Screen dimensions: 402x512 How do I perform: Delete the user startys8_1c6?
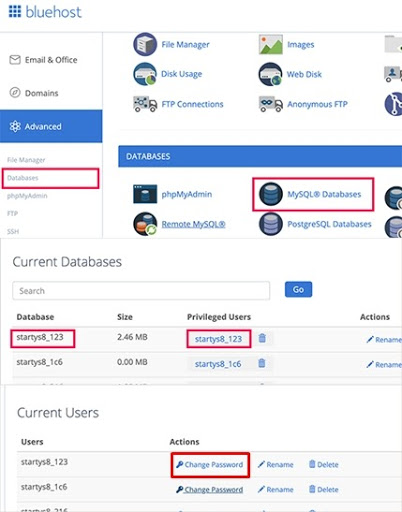324,489
